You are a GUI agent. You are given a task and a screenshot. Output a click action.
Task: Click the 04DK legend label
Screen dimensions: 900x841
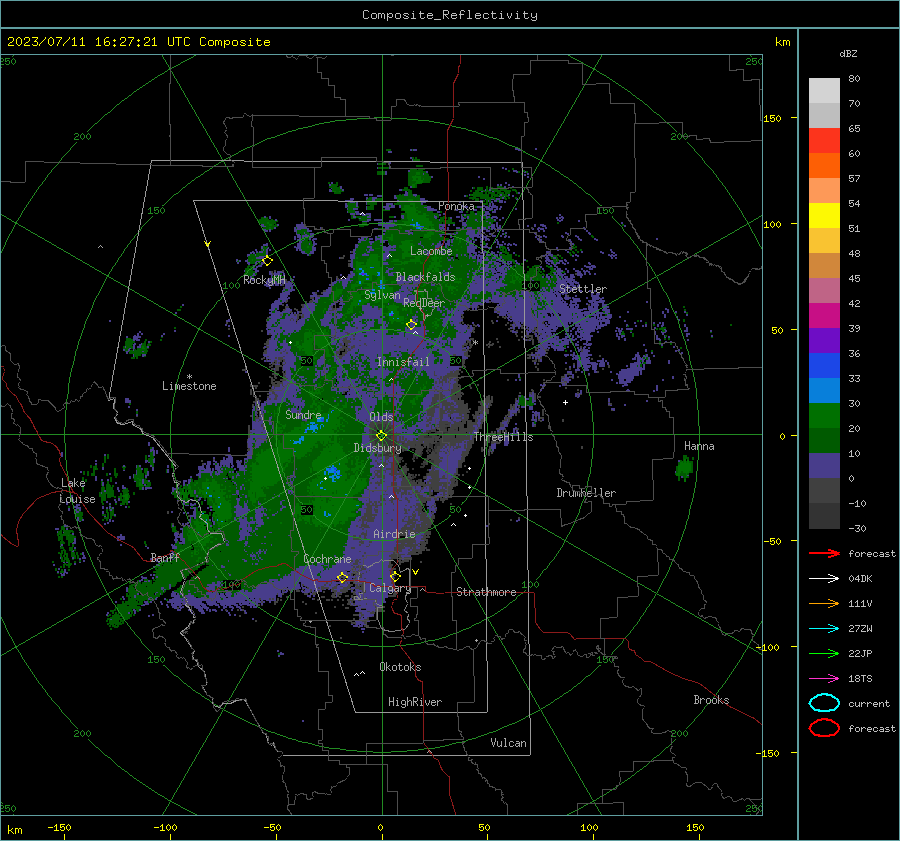pyautogui.click(x=860, y=578)
